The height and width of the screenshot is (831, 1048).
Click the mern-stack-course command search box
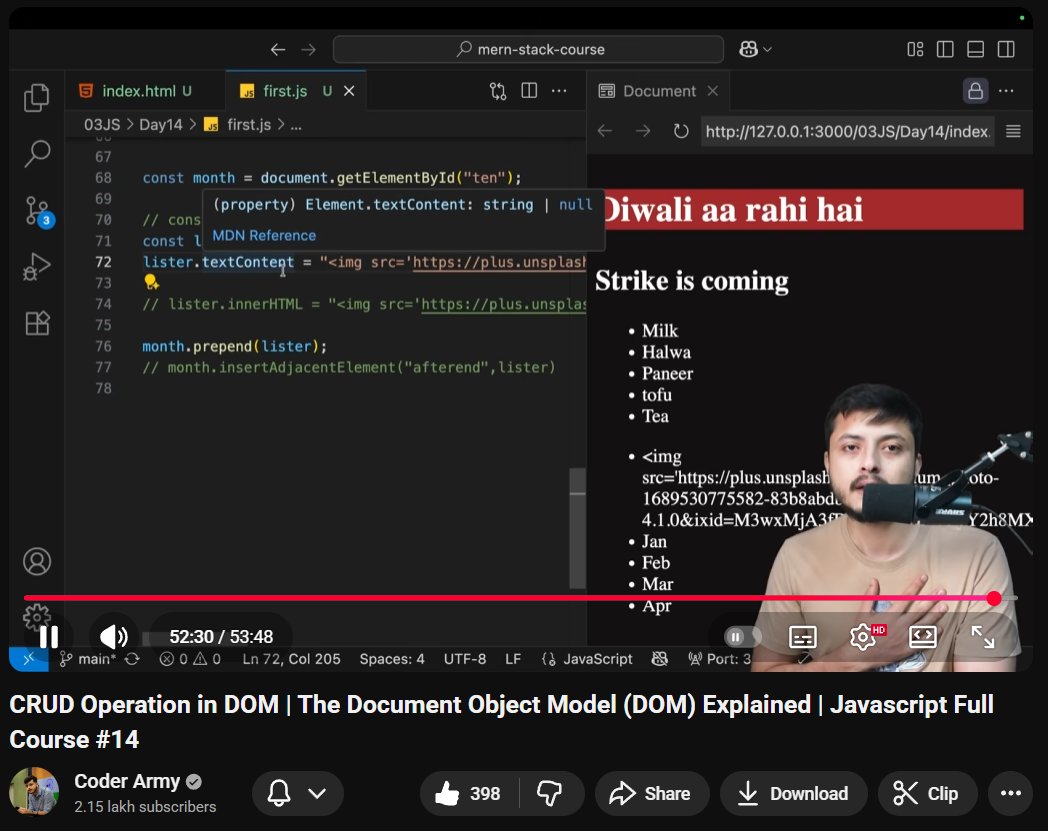[x=528, y=49]
